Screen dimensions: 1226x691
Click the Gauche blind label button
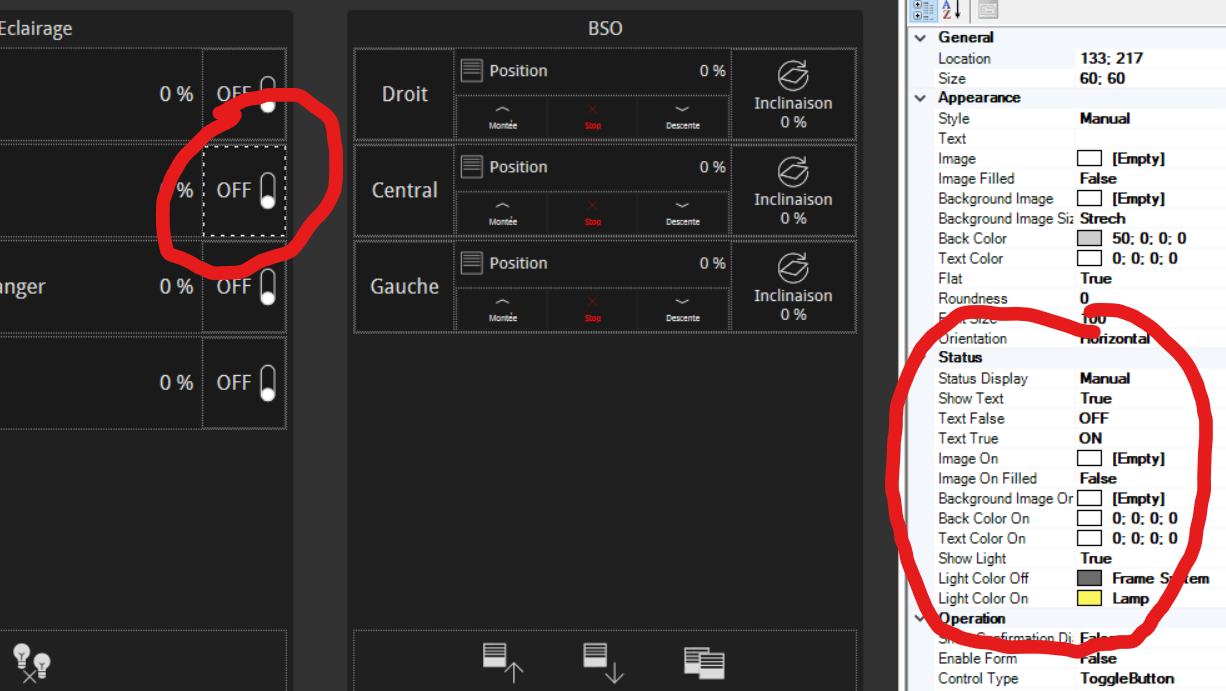404,287
